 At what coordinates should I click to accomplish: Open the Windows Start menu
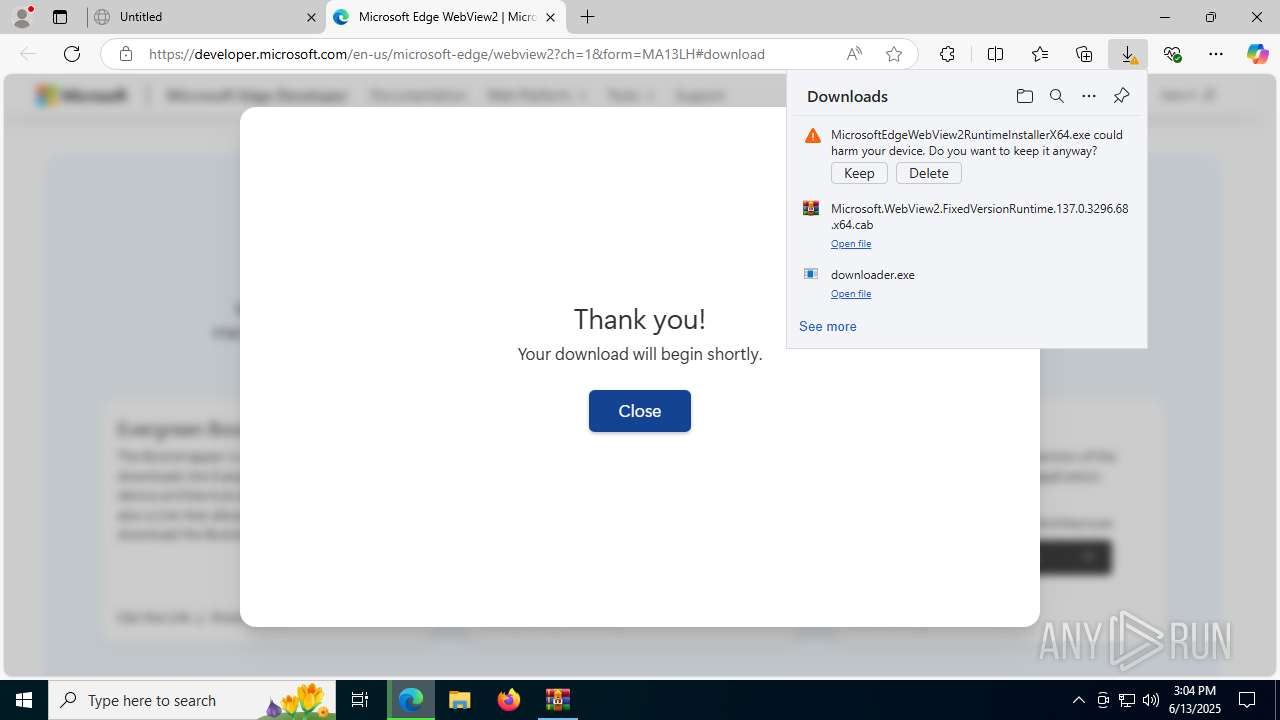(x=24, y=700)
